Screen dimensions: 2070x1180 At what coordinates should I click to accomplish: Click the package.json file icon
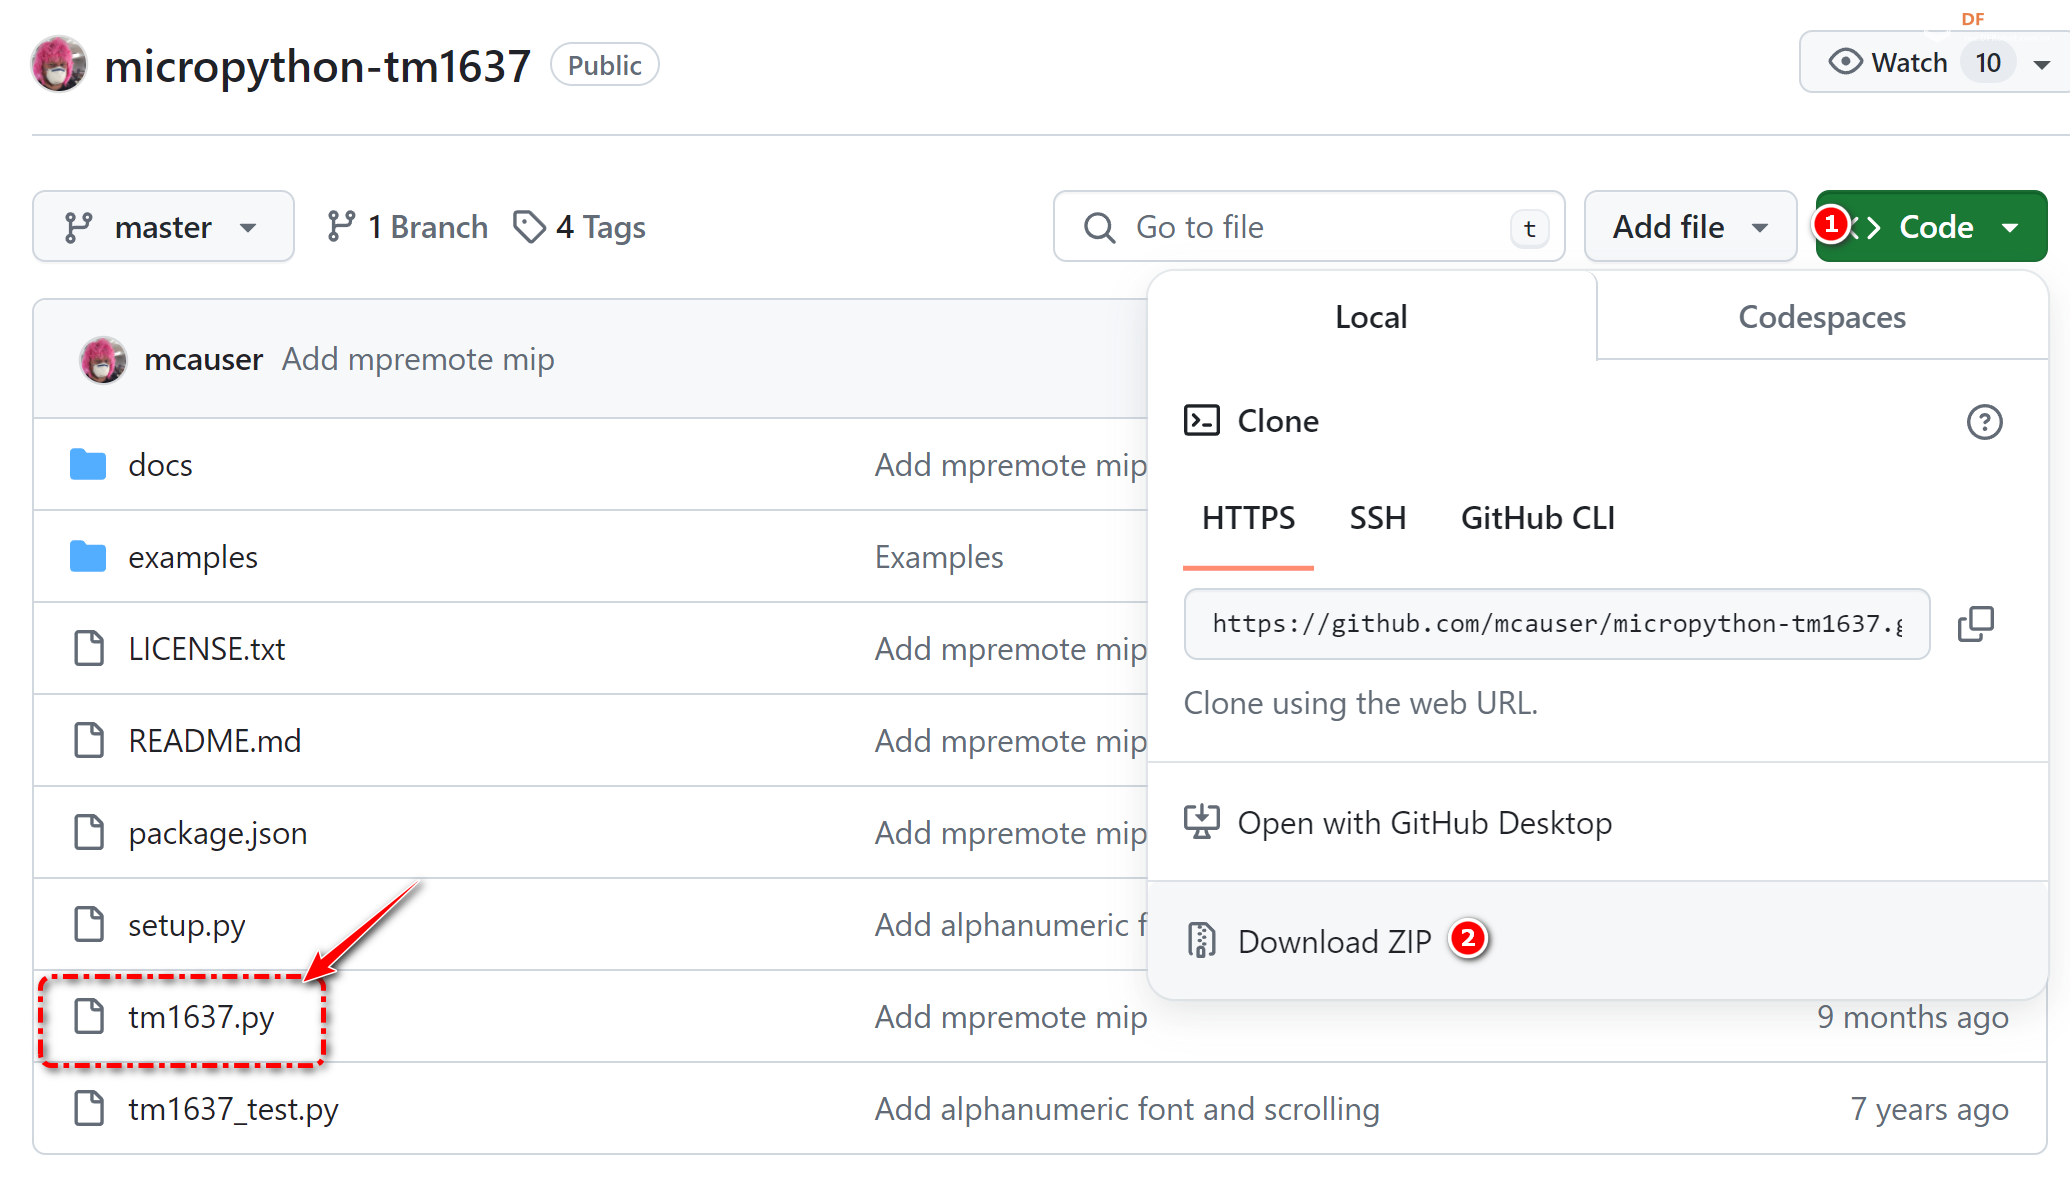pos(89,833)
